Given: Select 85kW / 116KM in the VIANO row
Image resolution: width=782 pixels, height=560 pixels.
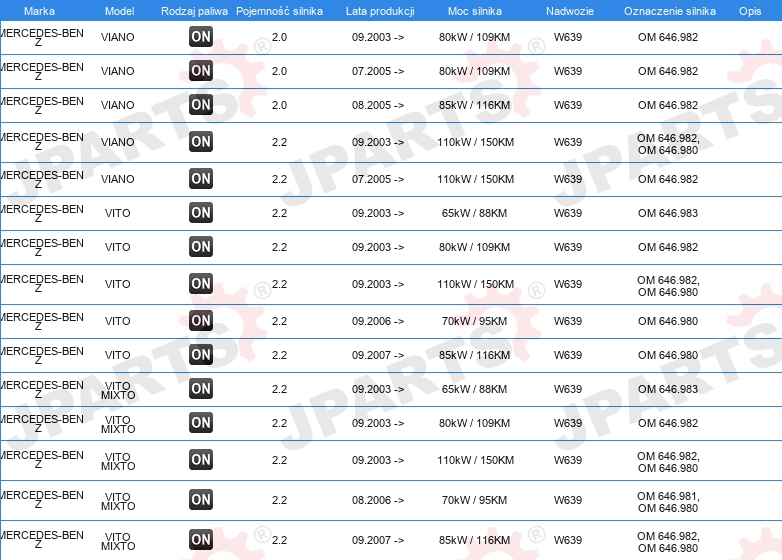Looking at the screenshot, I should [x=474, y=105].
